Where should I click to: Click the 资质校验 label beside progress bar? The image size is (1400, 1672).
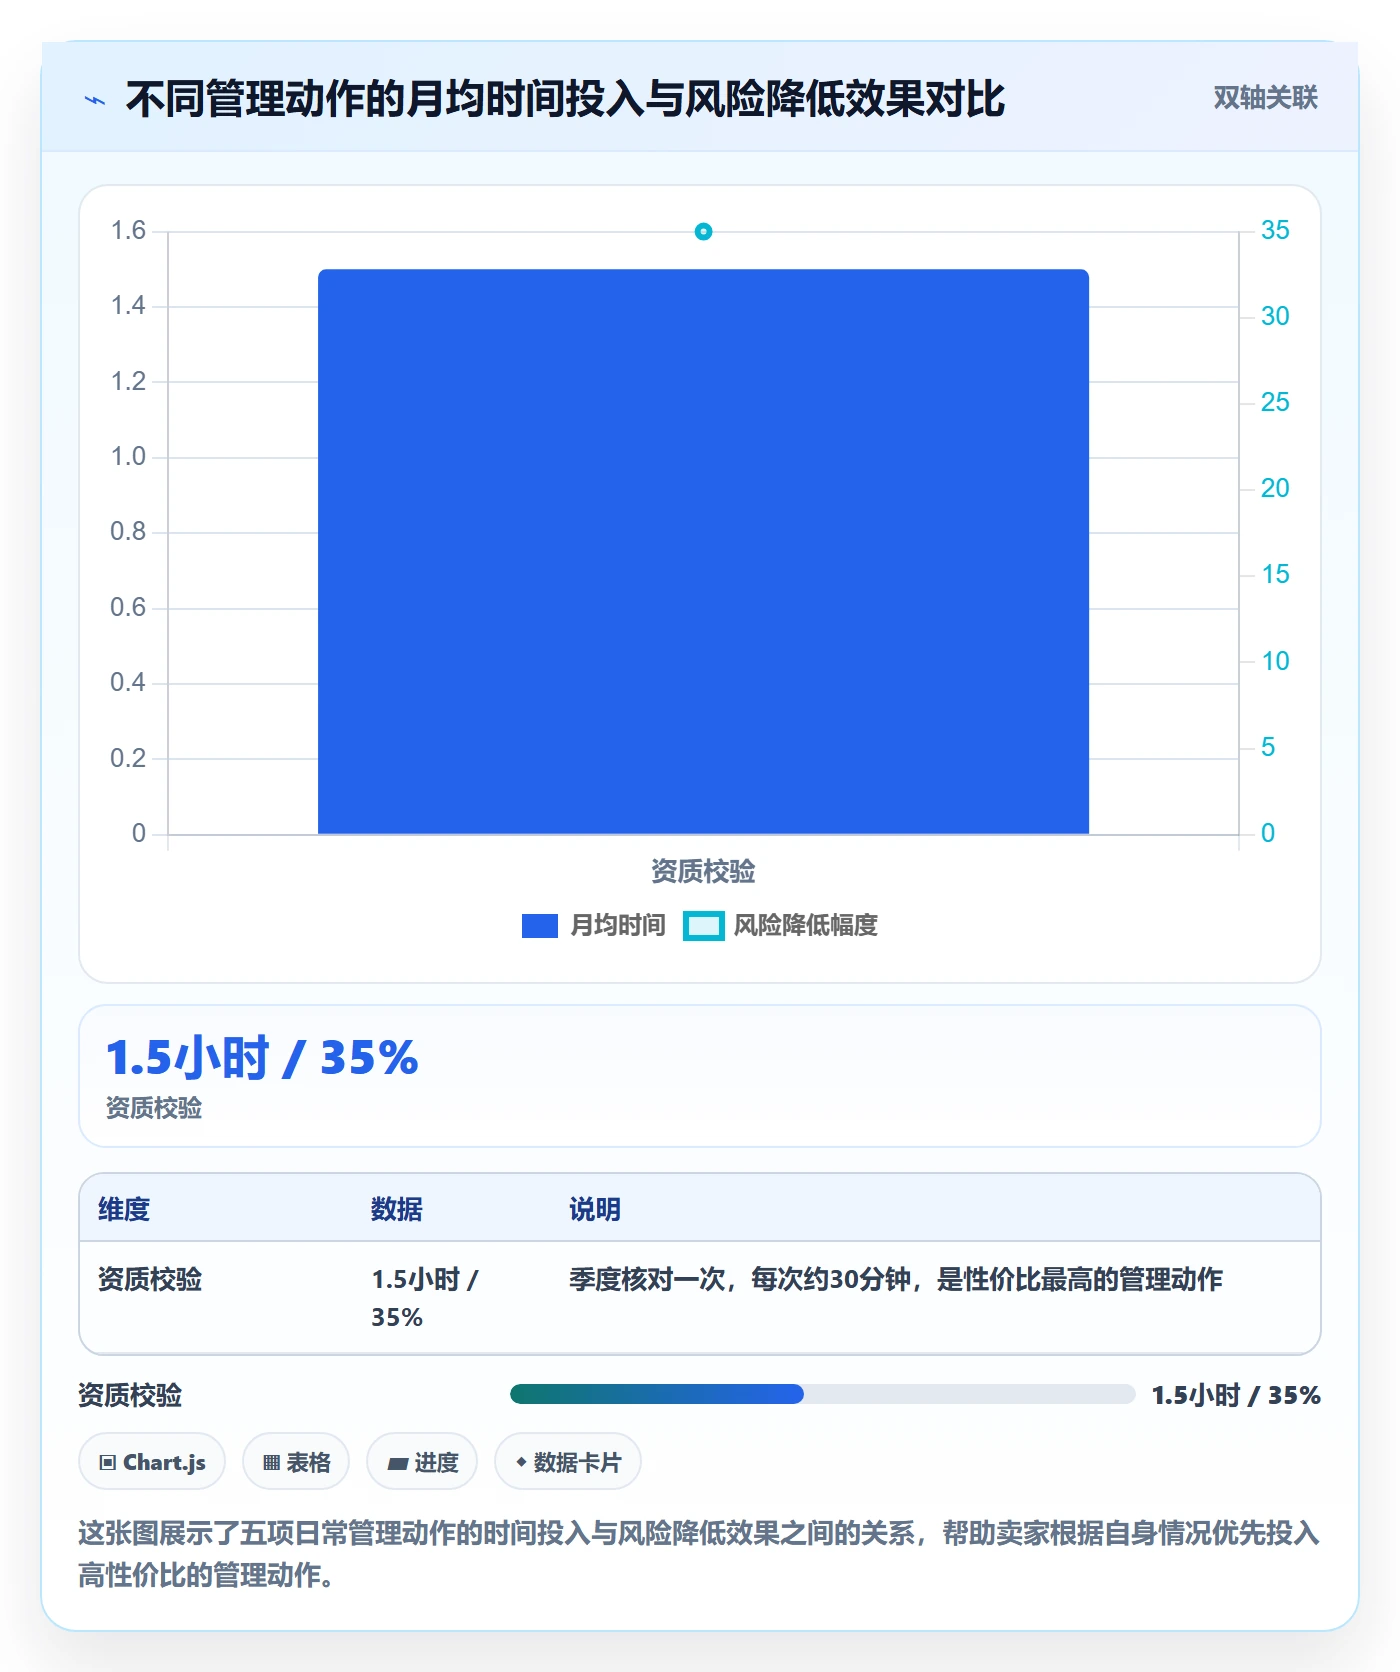tap(130, 1395)
